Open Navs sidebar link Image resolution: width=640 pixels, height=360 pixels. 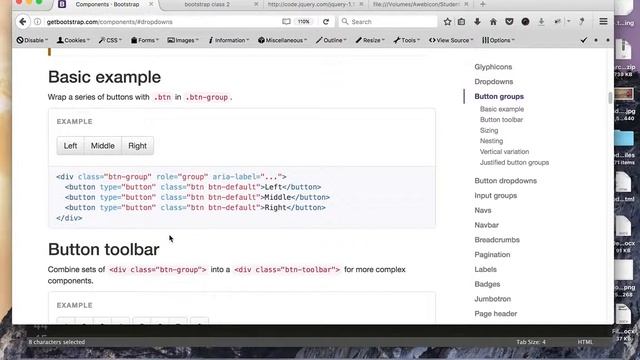[x=482, y=210]
